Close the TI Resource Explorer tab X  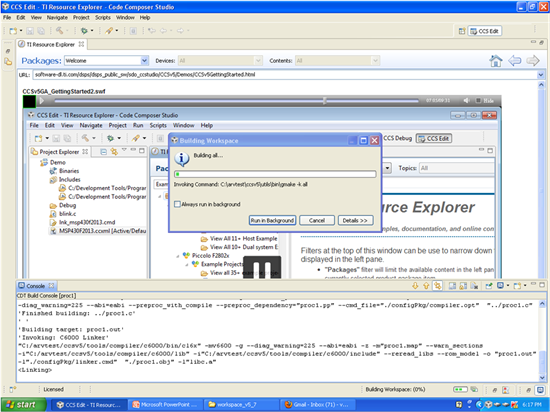pyautogui.click(x=81, y=44)
